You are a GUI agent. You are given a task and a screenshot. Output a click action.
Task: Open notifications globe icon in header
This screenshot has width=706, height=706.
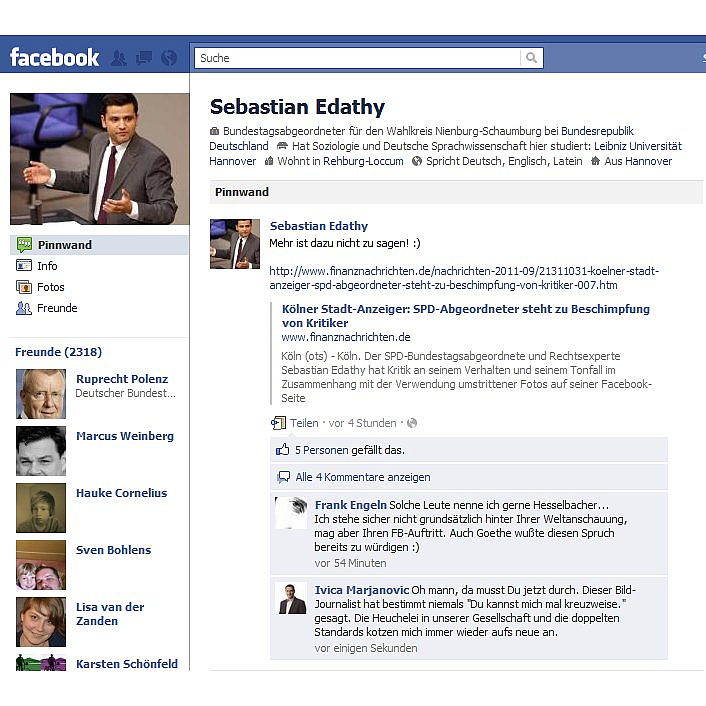tap(169, 58)
